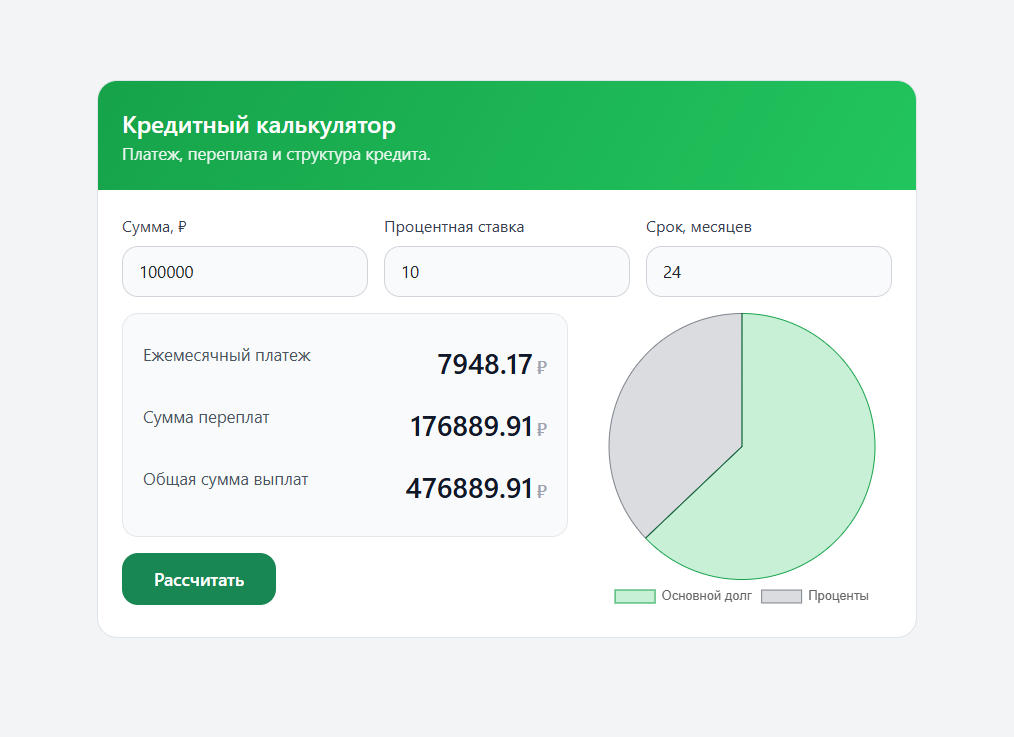
Task: Click the 'Сумма, ₽' input field
Action: (x=244, y=271)
